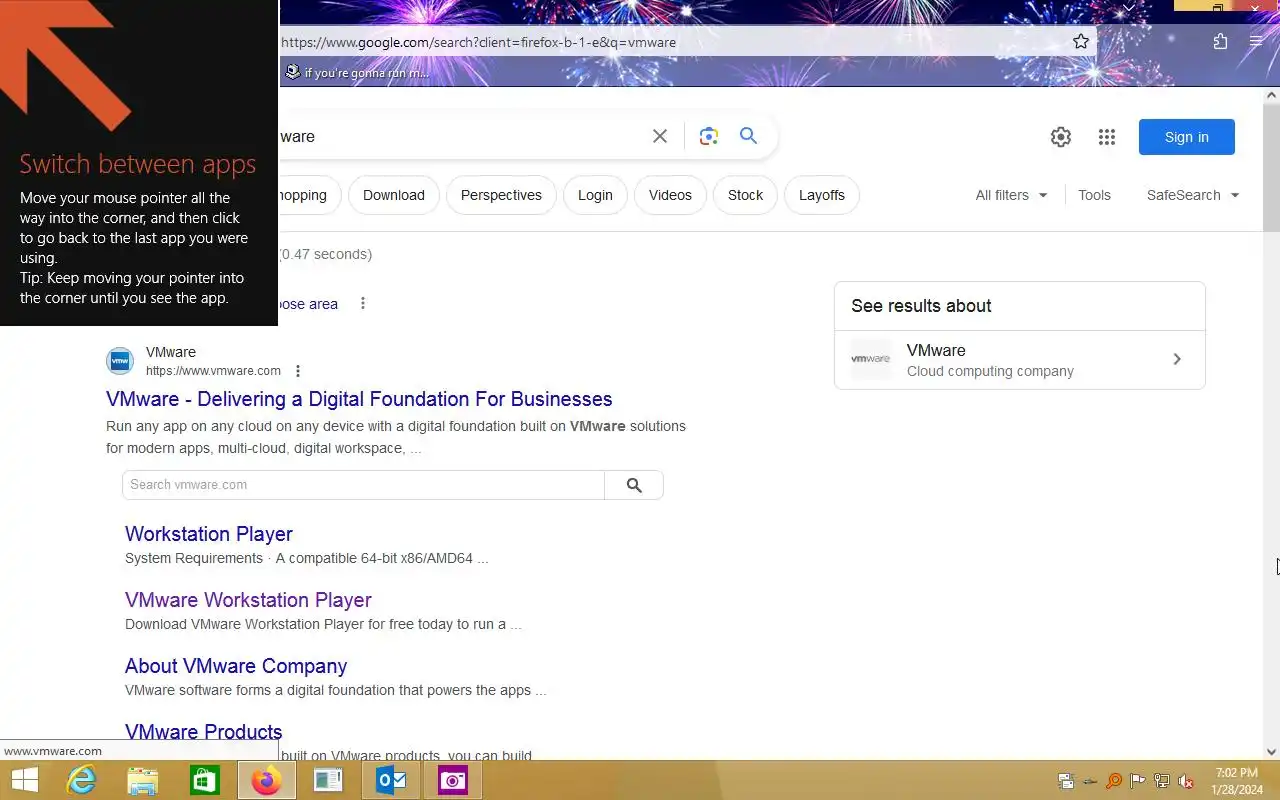This screenshot has height=800, width=1280.
Task: Select the Perspectives filter chip
Action: [x=501, y=195]
